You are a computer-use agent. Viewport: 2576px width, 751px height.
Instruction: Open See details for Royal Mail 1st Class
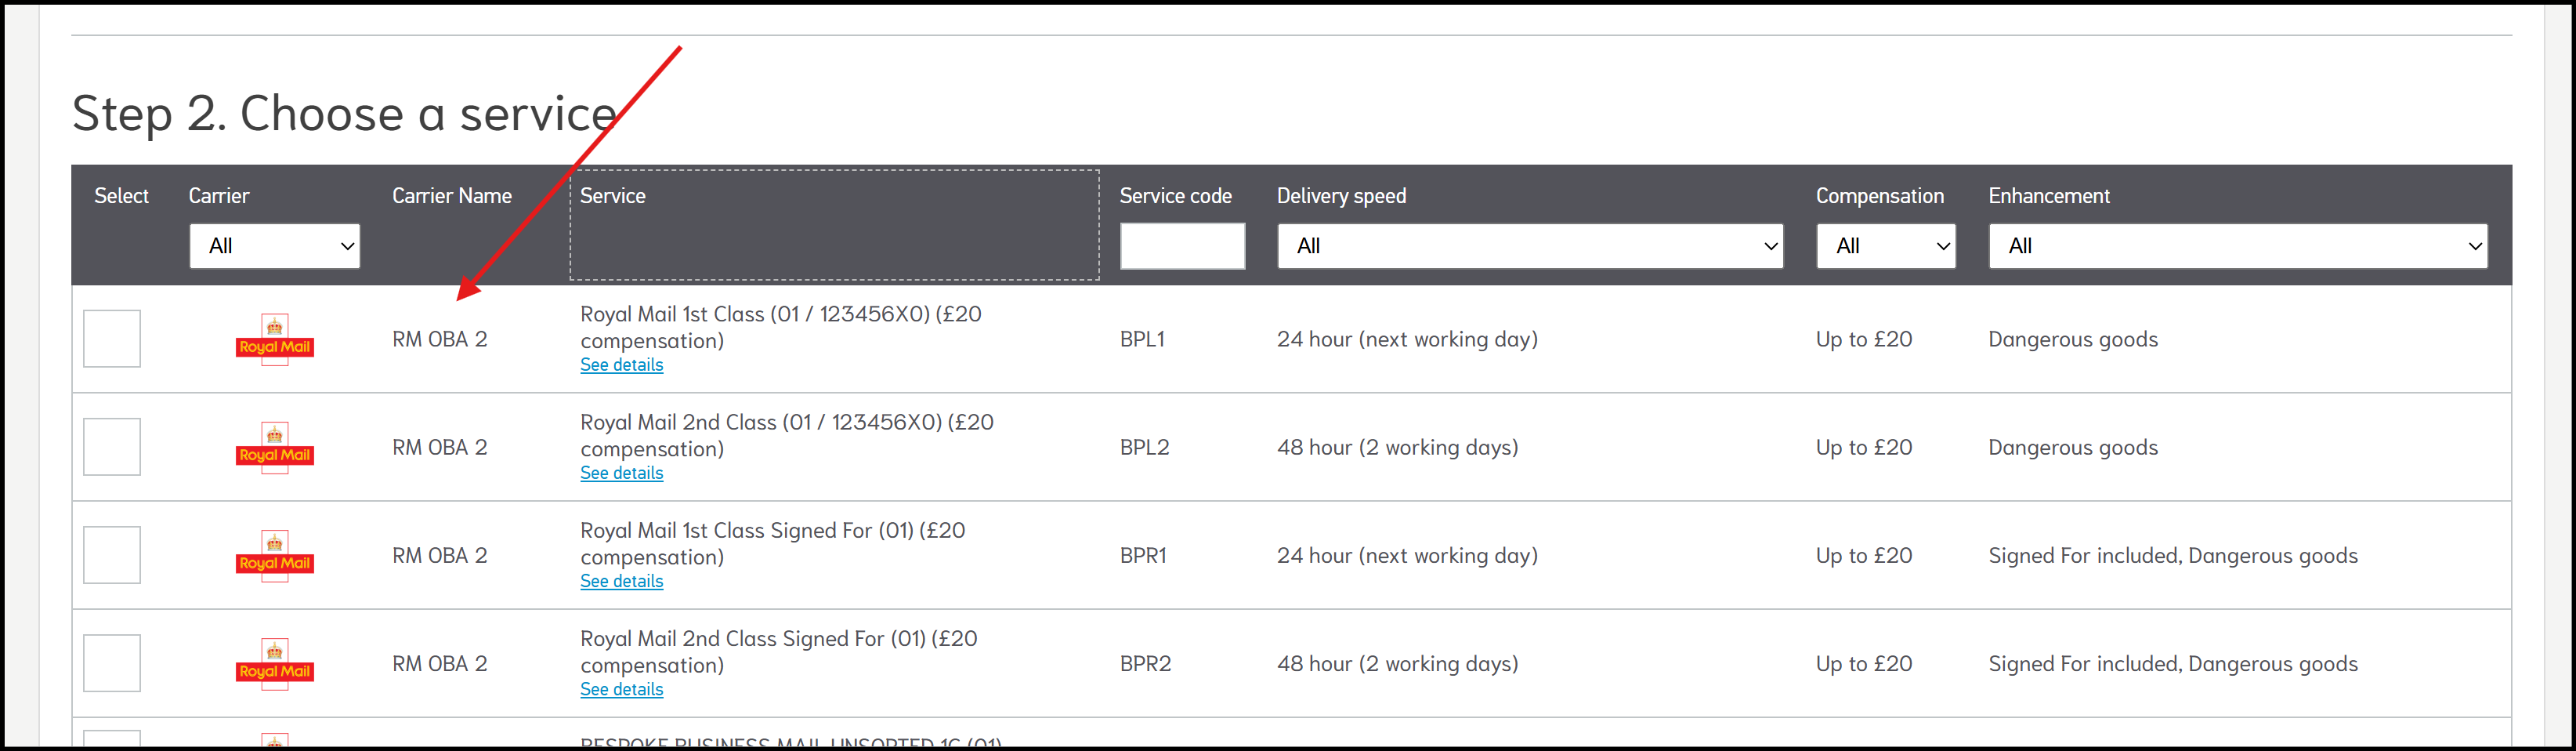pyautogui.click(x=622, y=366)
